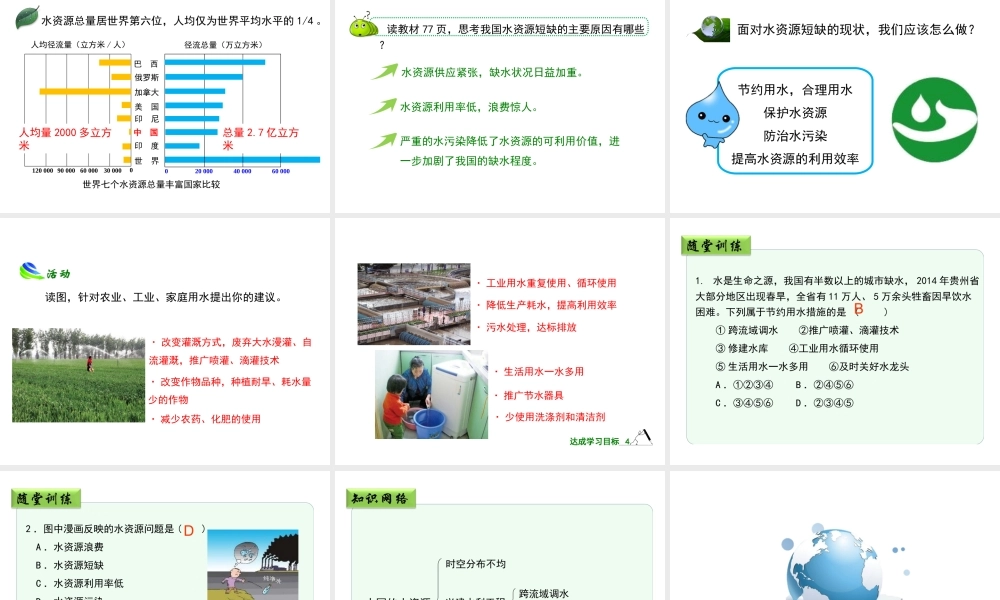Click the pen icon beside 达成学习目标 4

tap(643, 437)
